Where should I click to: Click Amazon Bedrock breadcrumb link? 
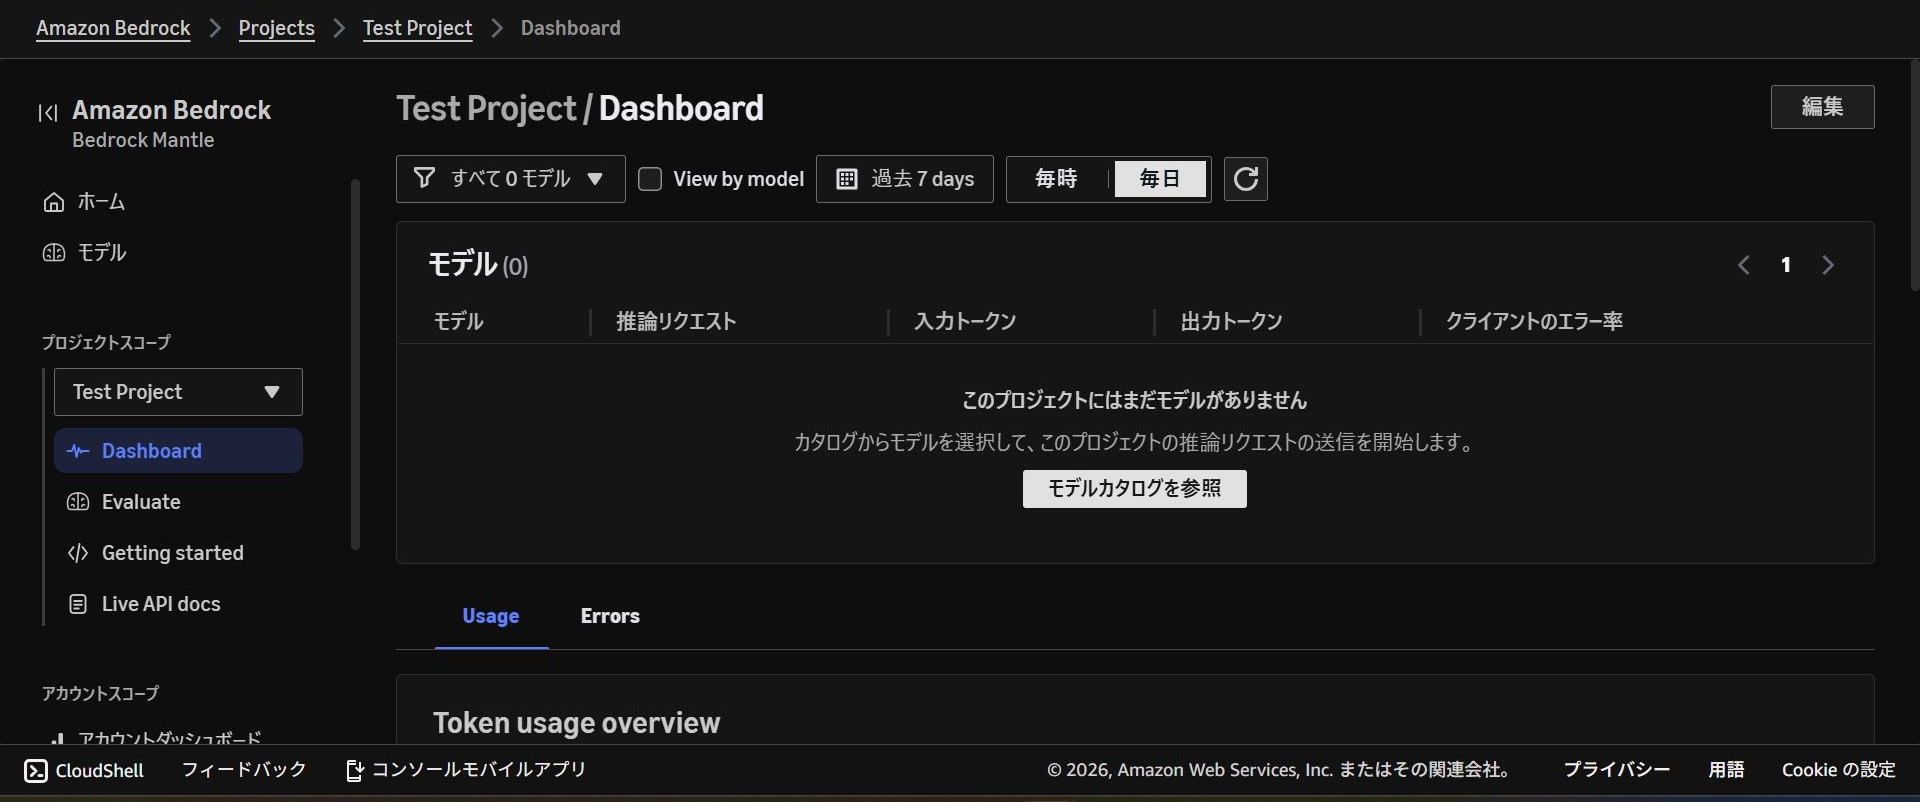click(113, 28)
